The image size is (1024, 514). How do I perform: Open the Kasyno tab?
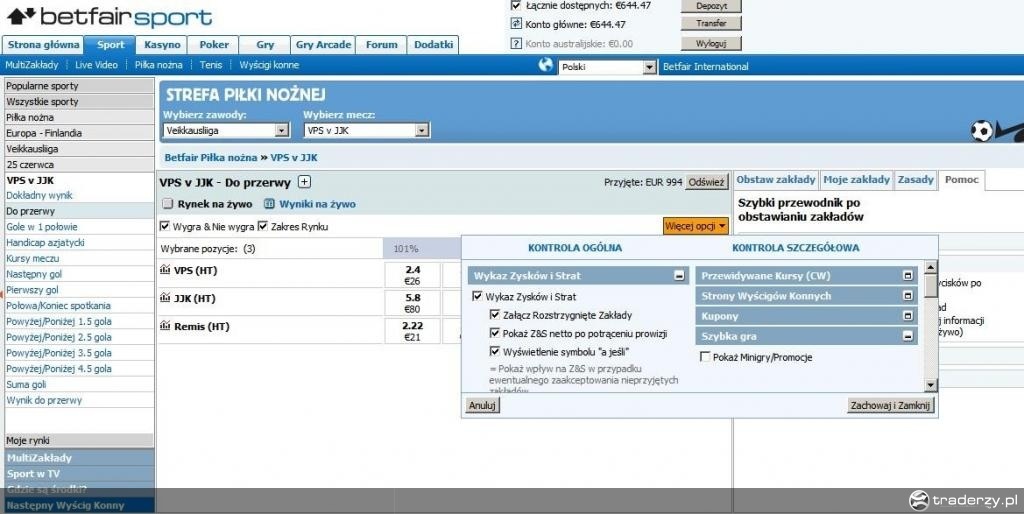(162, 45)
